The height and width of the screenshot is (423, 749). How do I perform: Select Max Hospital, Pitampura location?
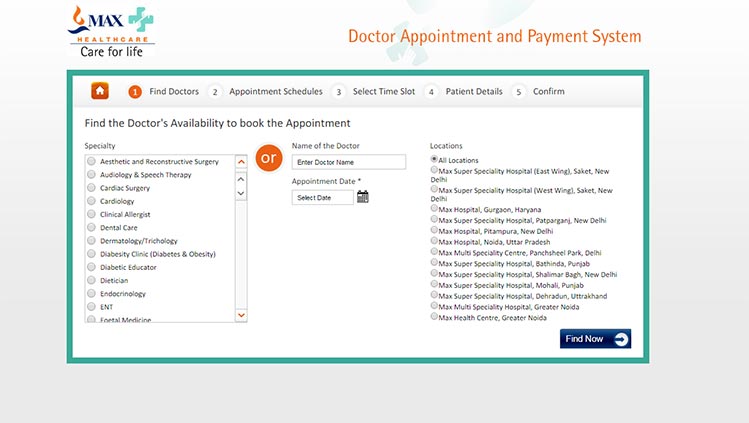tap(434, 230)
